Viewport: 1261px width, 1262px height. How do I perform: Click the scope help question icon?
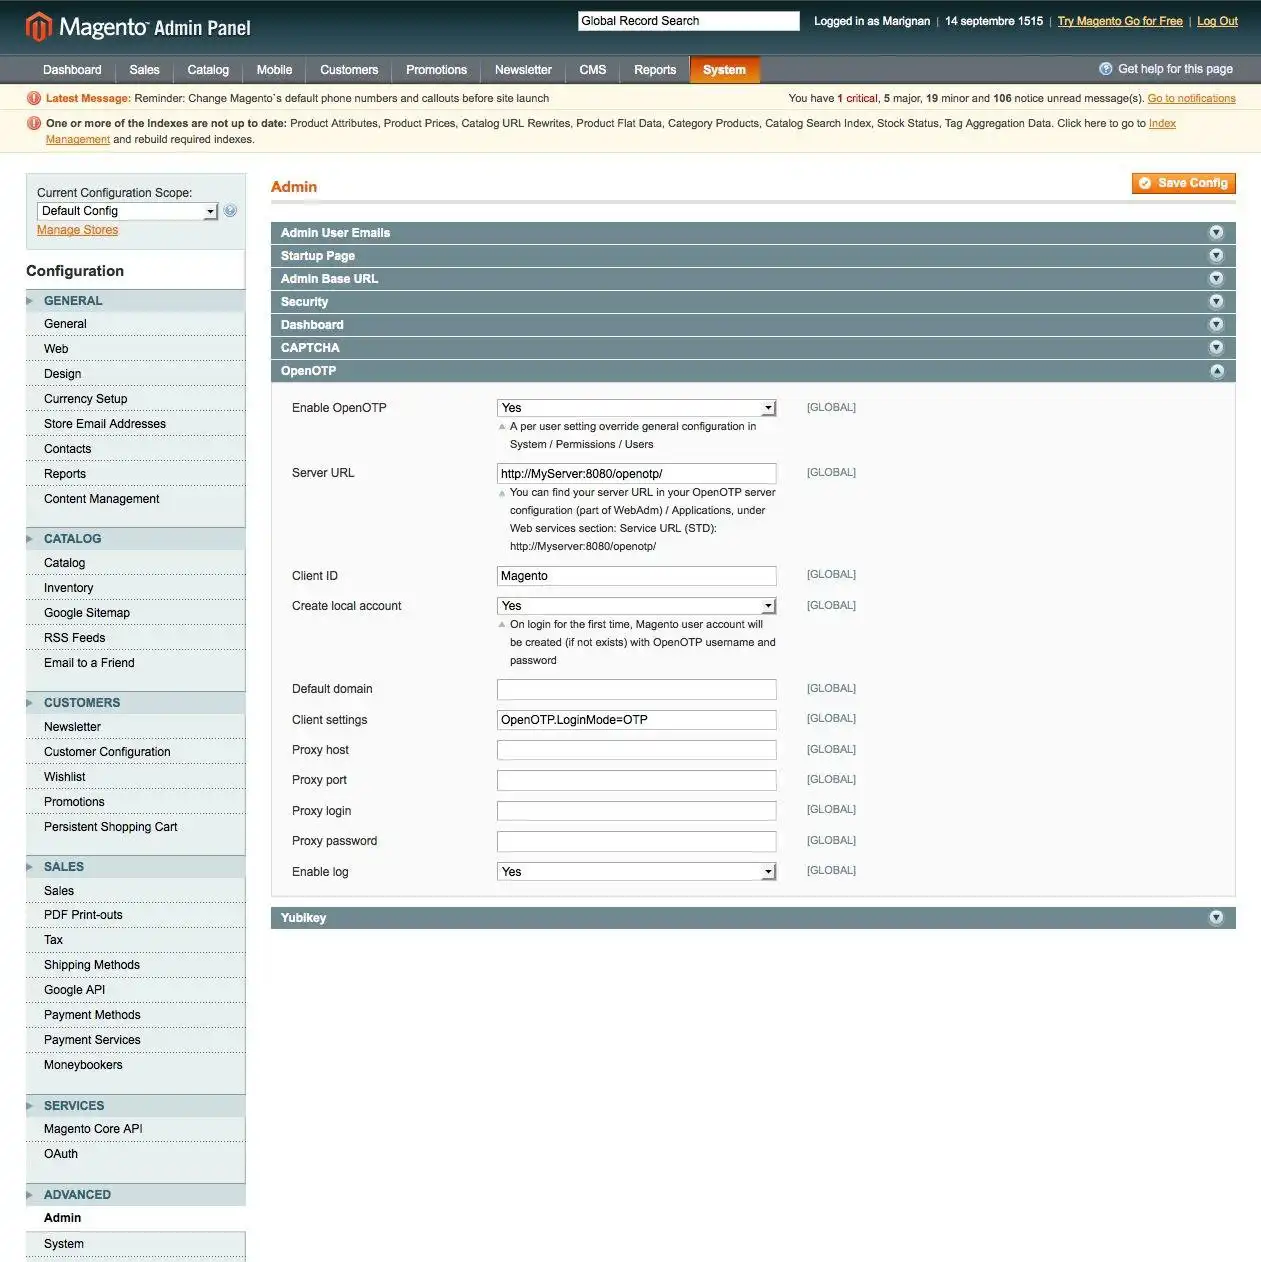[x=230, y=211]
